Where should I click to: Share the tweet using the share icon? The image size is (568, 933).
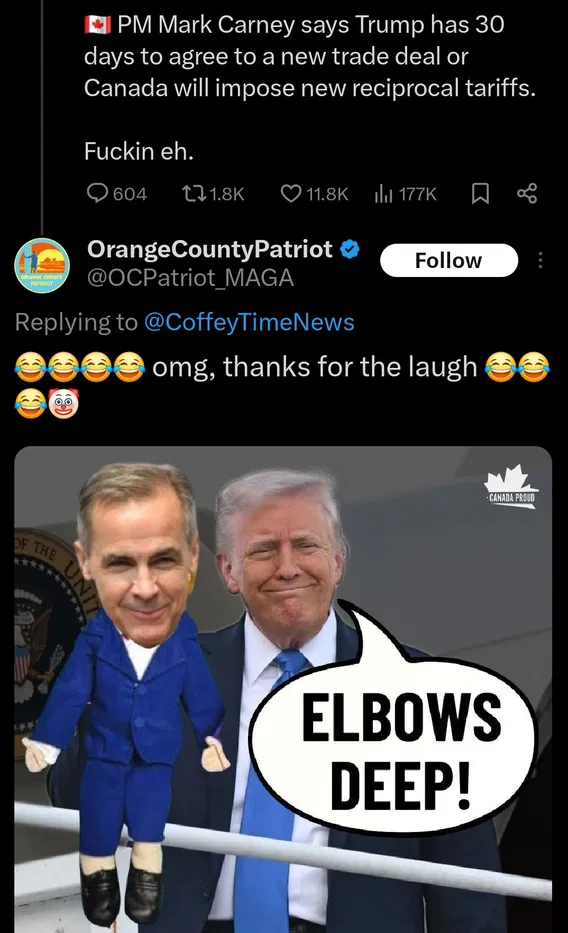(x=527, y=193)
